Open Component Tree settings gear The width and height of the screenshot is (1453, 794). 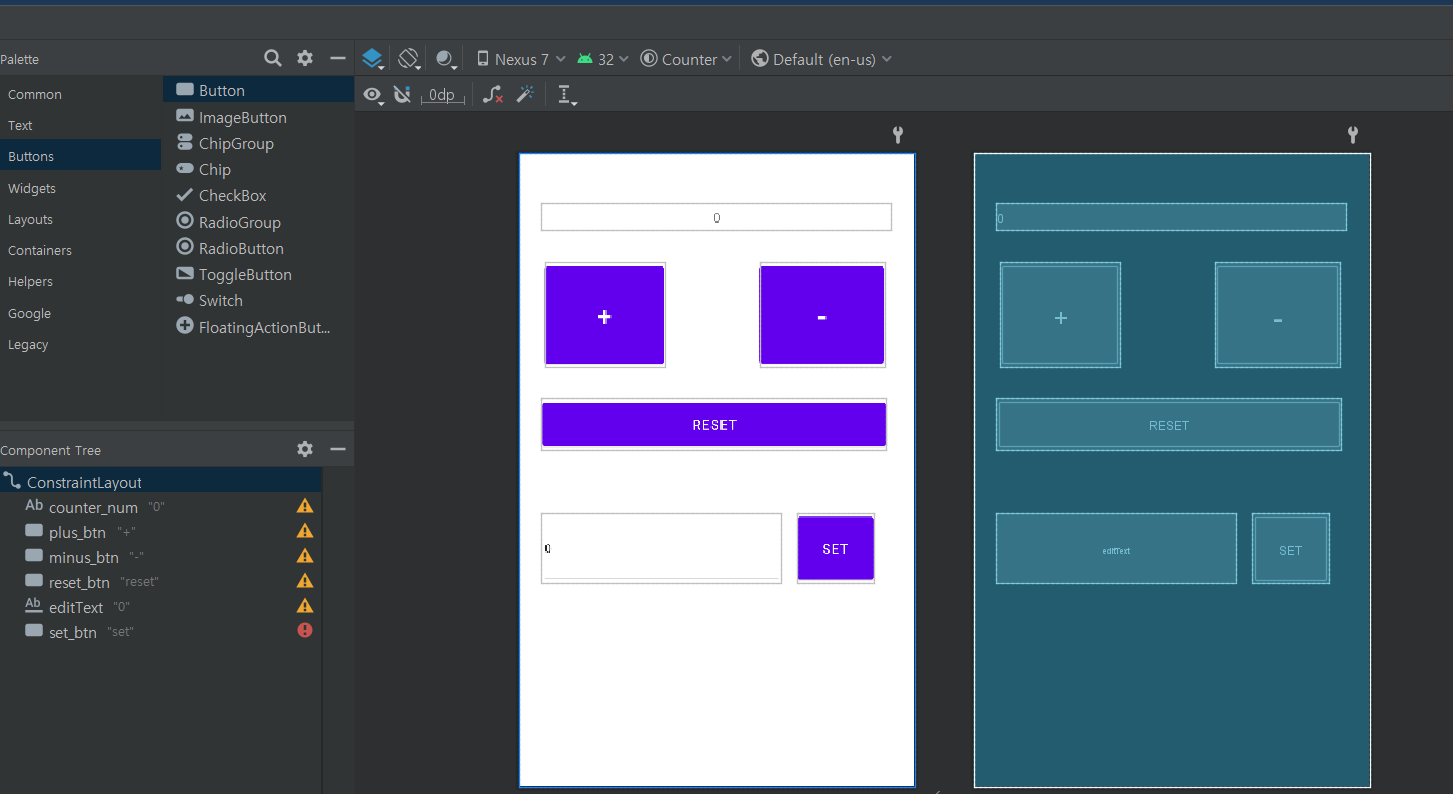pyautogui.click(x=305, y=450)
